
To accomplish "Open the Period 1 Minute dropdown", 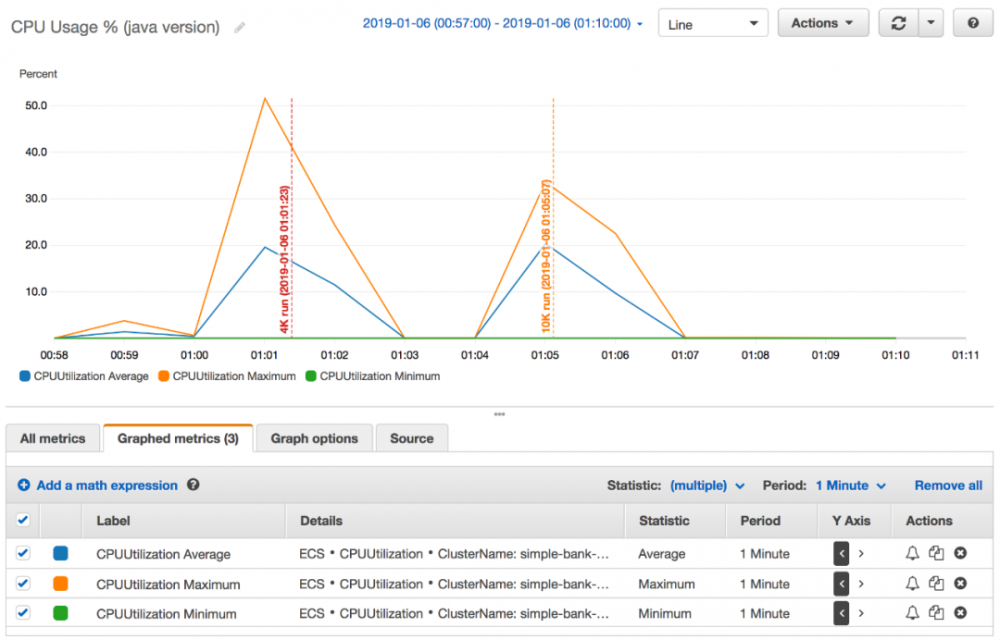I will [x=851, y=486].
